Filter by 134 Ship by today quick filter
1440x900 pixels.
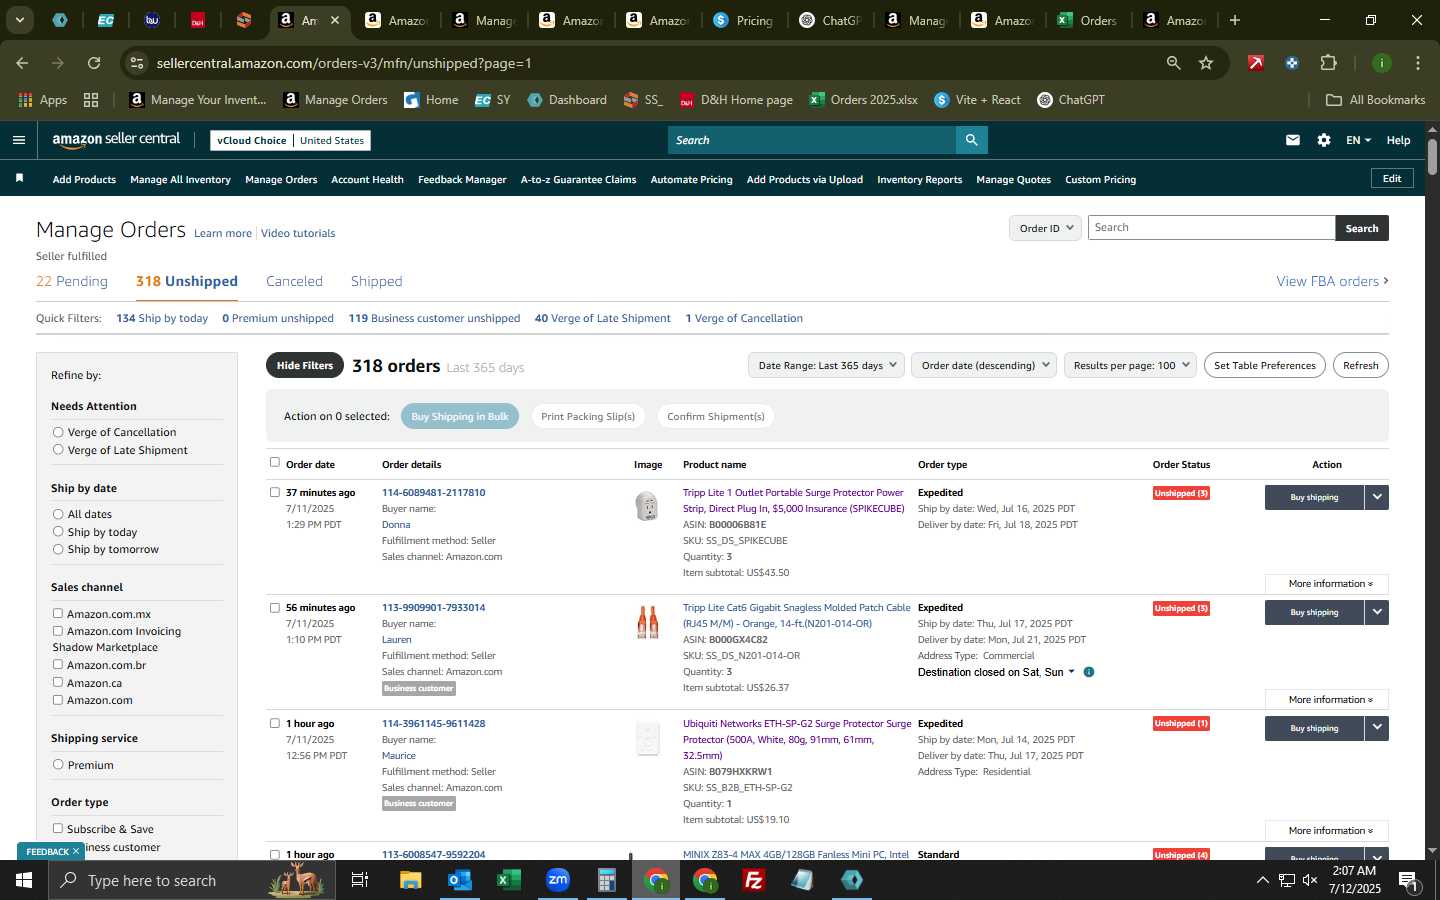(162, 318)
